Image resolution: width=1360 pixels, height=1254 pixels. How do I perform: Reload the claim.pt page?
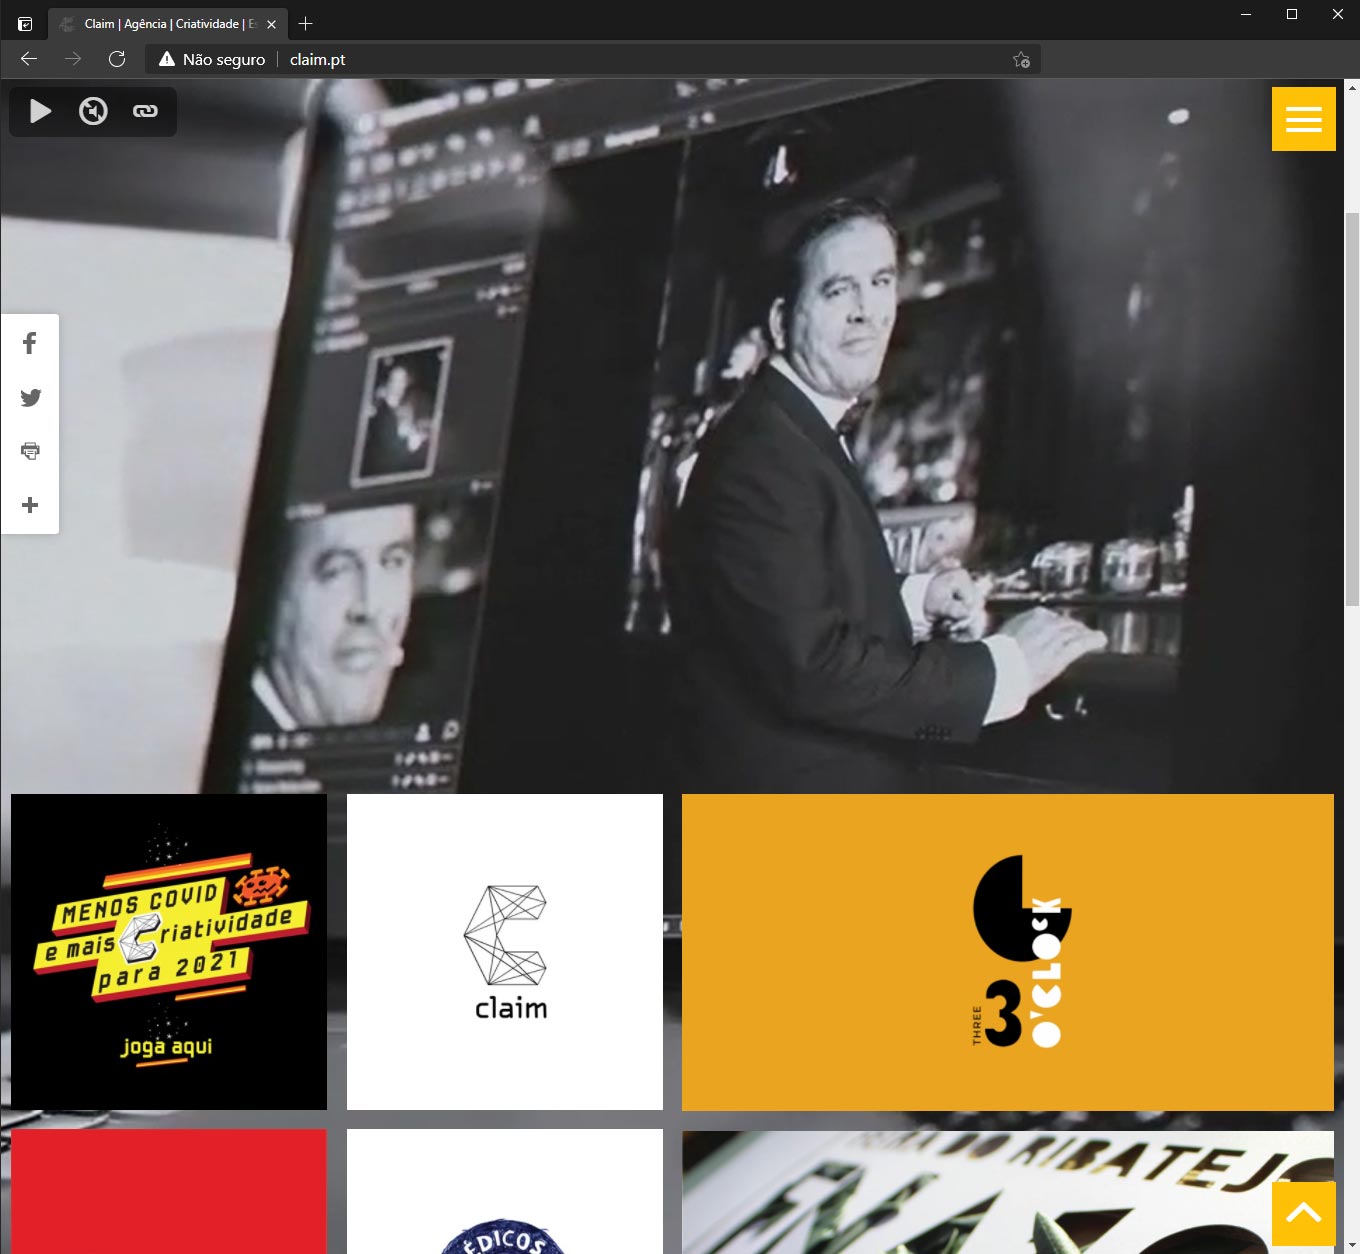point(117,59)
